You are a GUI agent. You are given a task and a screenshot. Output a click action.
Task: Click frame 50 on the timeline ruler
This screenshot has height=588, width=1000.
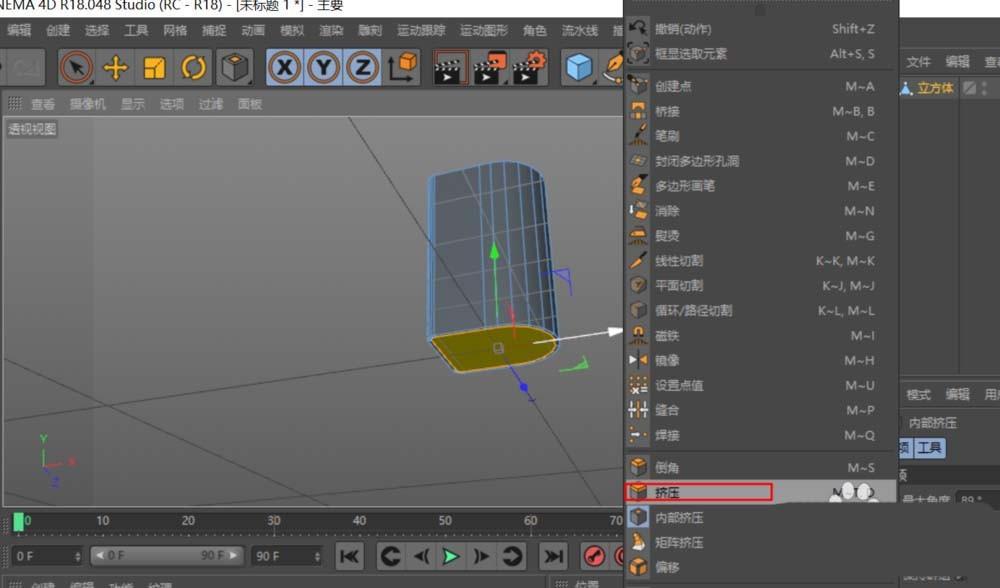pos(445,521)
